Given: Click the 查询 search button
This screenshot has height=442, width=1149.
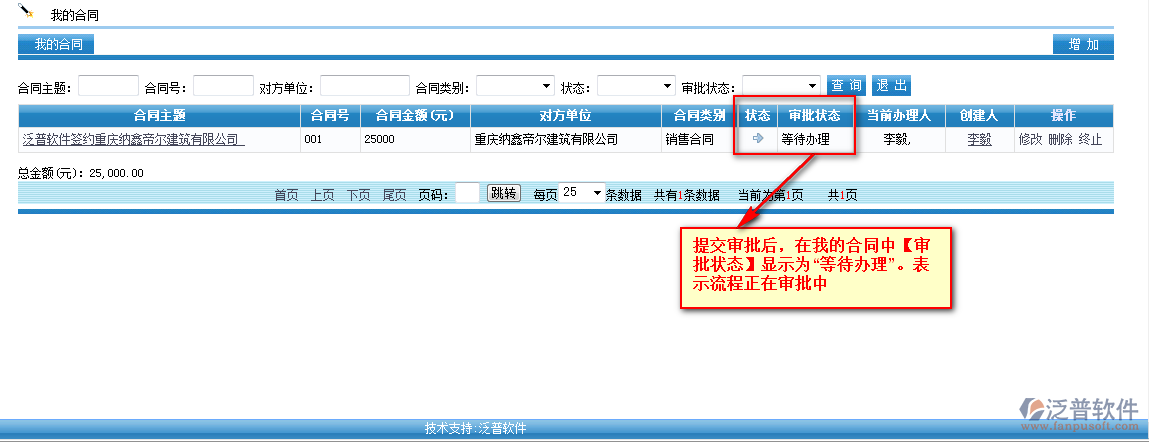Looking at the screenshot, I should point(846,86).
